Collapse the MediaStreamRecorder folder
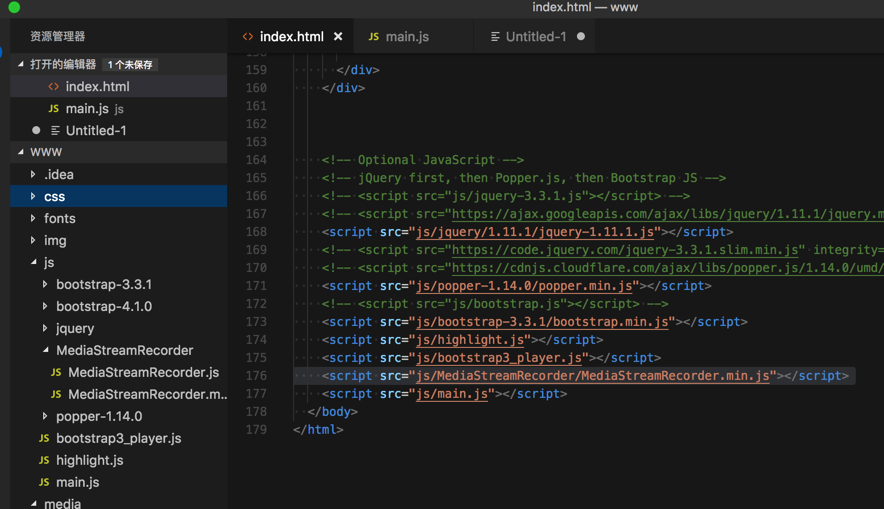The image size is (884, 509). tap(45, 351)
